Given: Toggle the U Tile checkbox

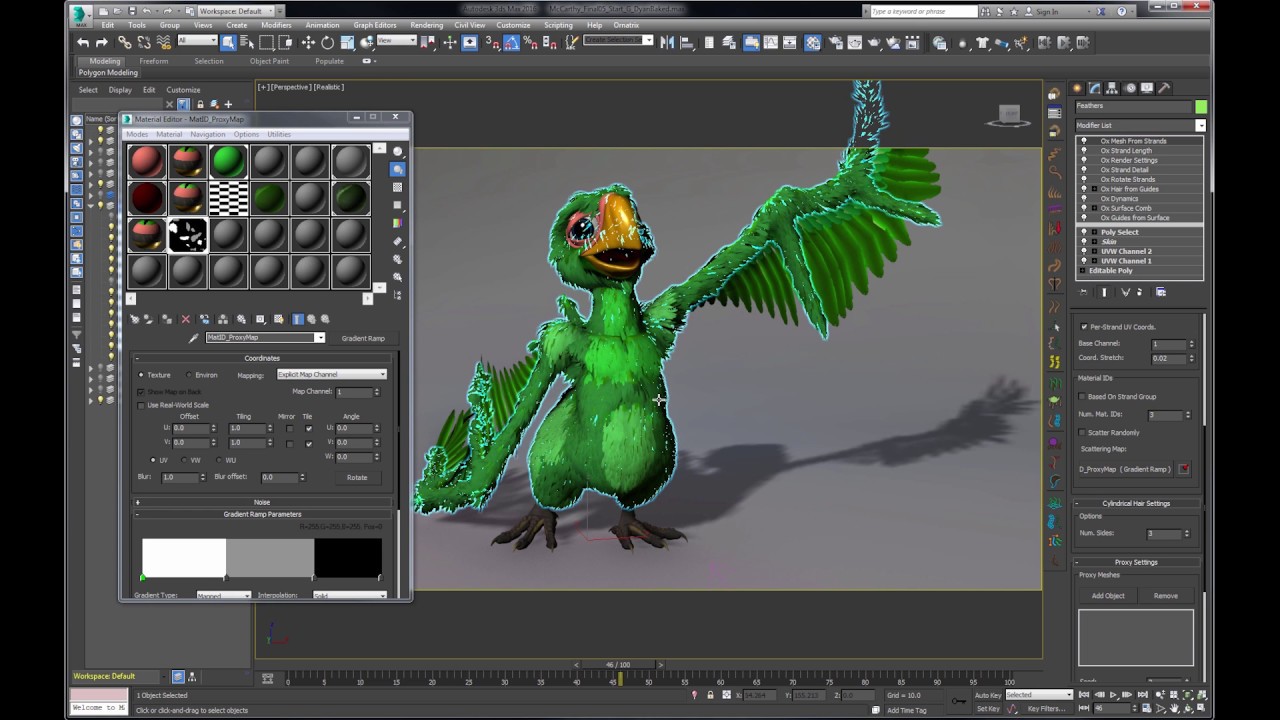Looking at the screenshot, I should [308, 428].
